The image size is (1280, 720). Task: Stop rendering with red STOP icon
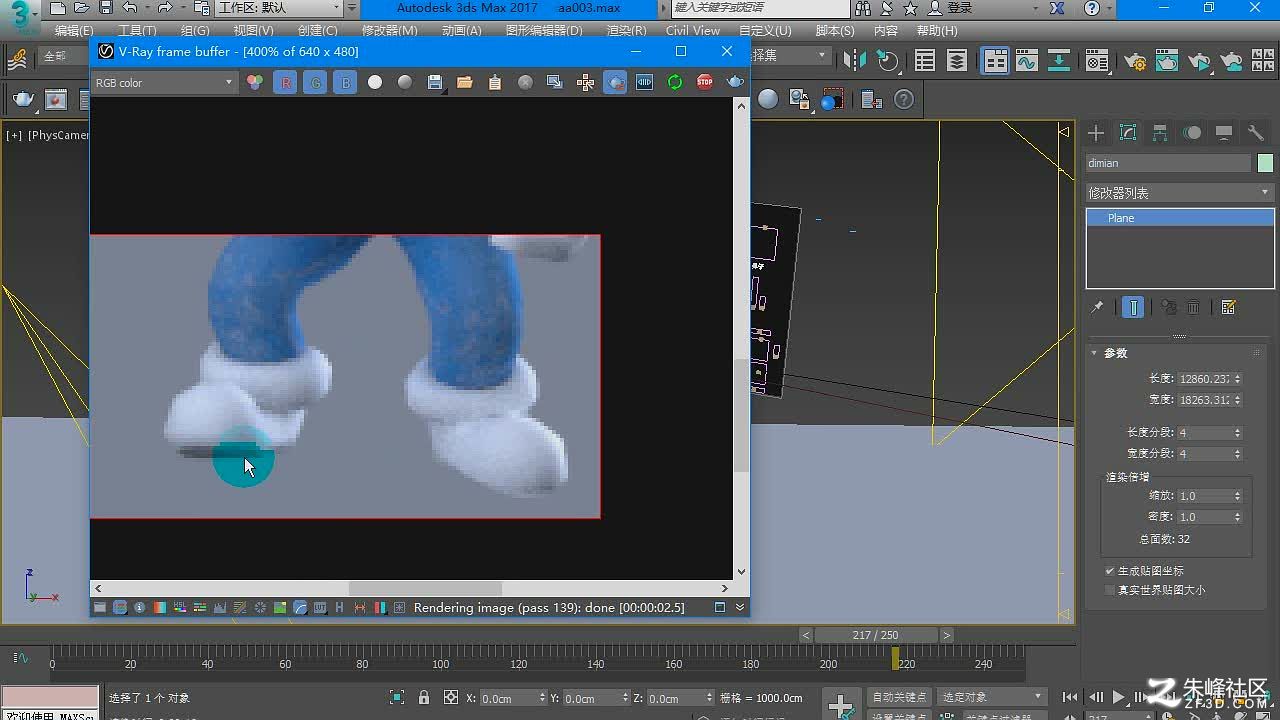705,83
